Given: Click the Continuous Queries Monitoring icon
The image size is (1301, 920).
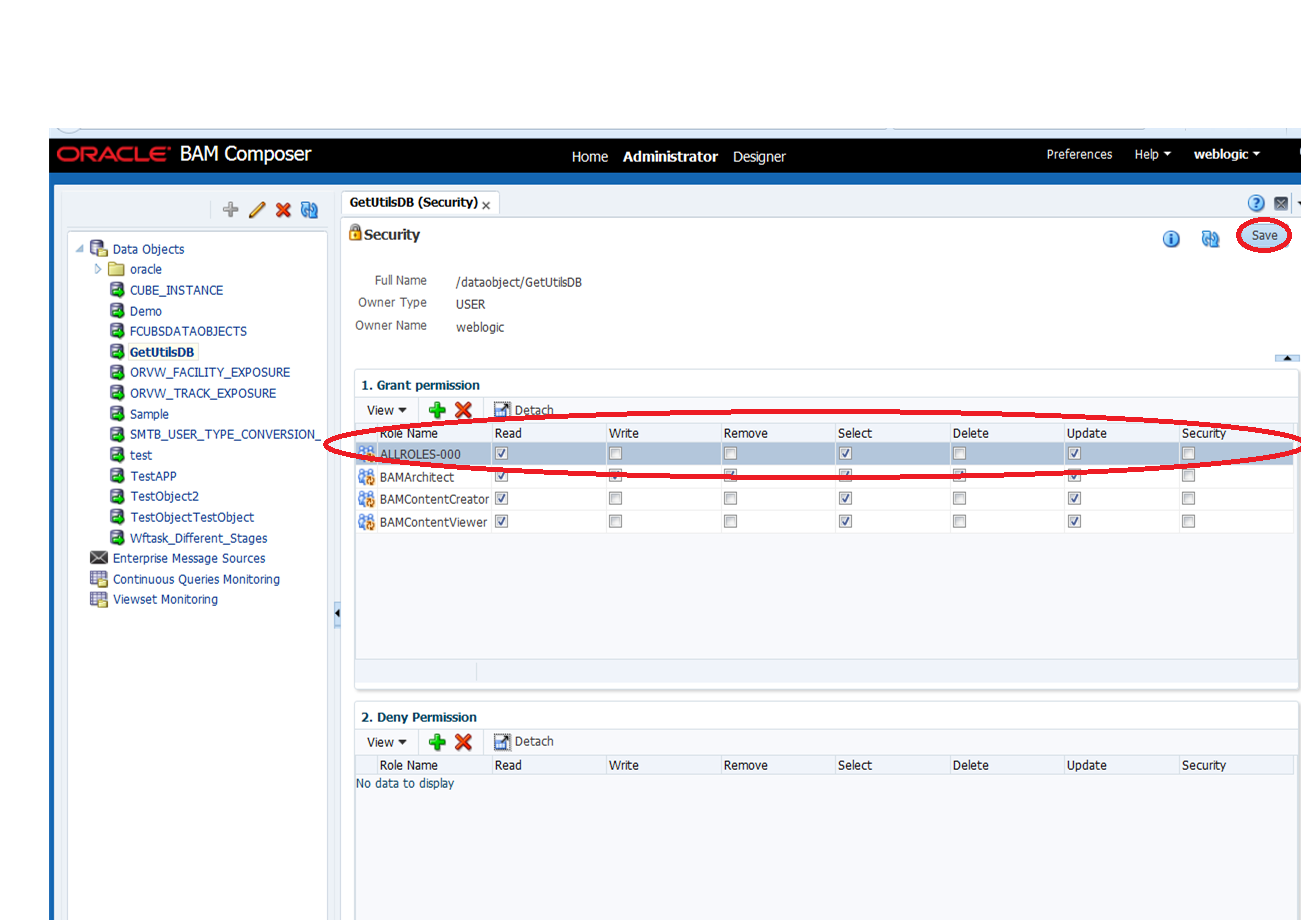Looking at the screenshot, I should (x=98, y=579).
